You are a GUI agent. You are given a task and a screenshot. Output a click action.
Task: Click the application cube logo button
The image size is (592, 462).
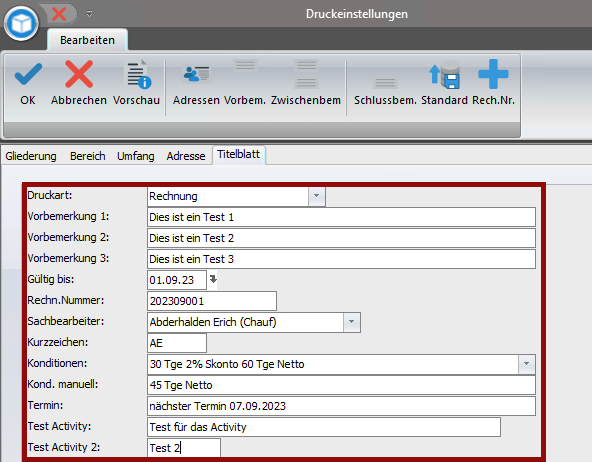tap(21, 23)
